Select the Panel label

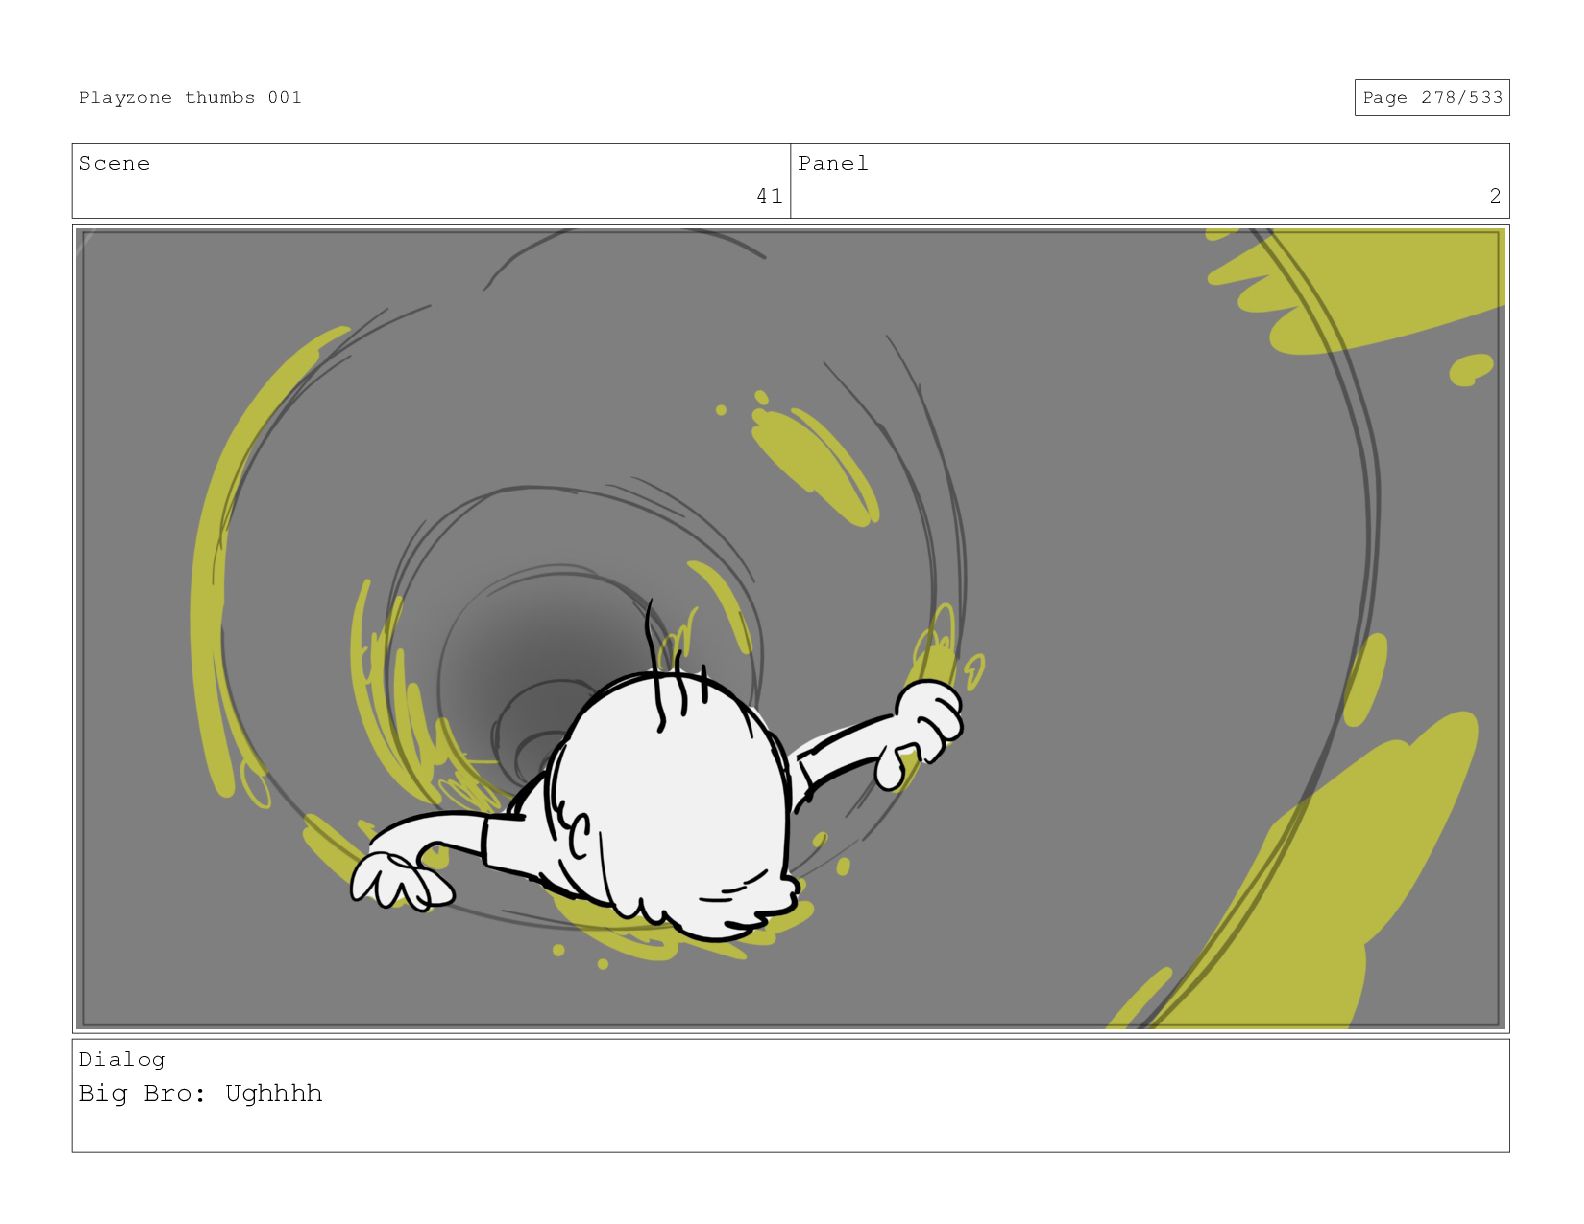coord(833,164)
